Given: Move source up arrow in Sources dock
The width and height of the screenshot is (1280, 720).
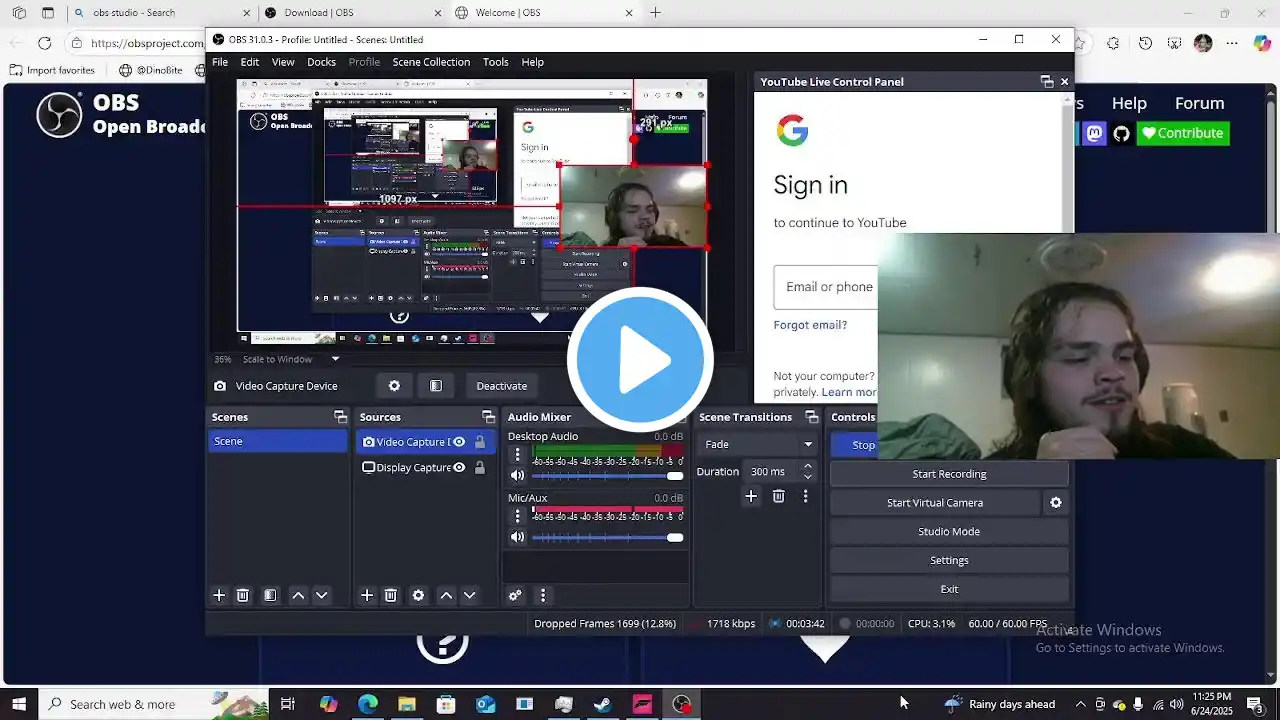Looking at the screenshot, I should [446, 595].
